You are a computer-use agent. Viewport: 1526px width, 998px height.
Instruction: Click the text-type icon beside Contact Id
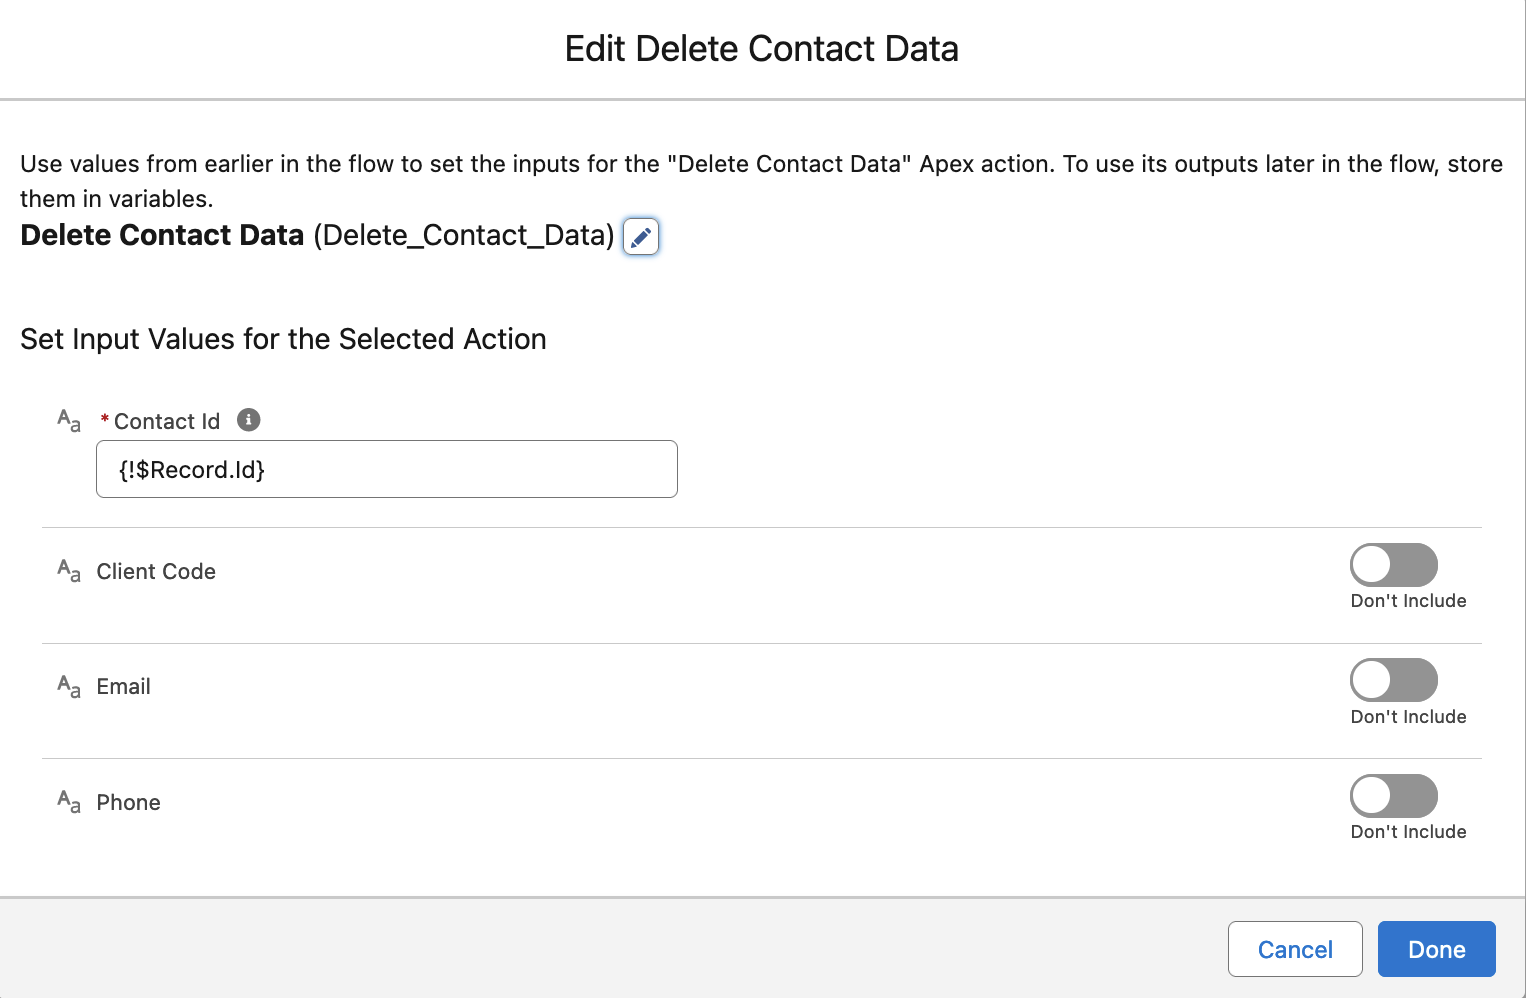[69, 421]
